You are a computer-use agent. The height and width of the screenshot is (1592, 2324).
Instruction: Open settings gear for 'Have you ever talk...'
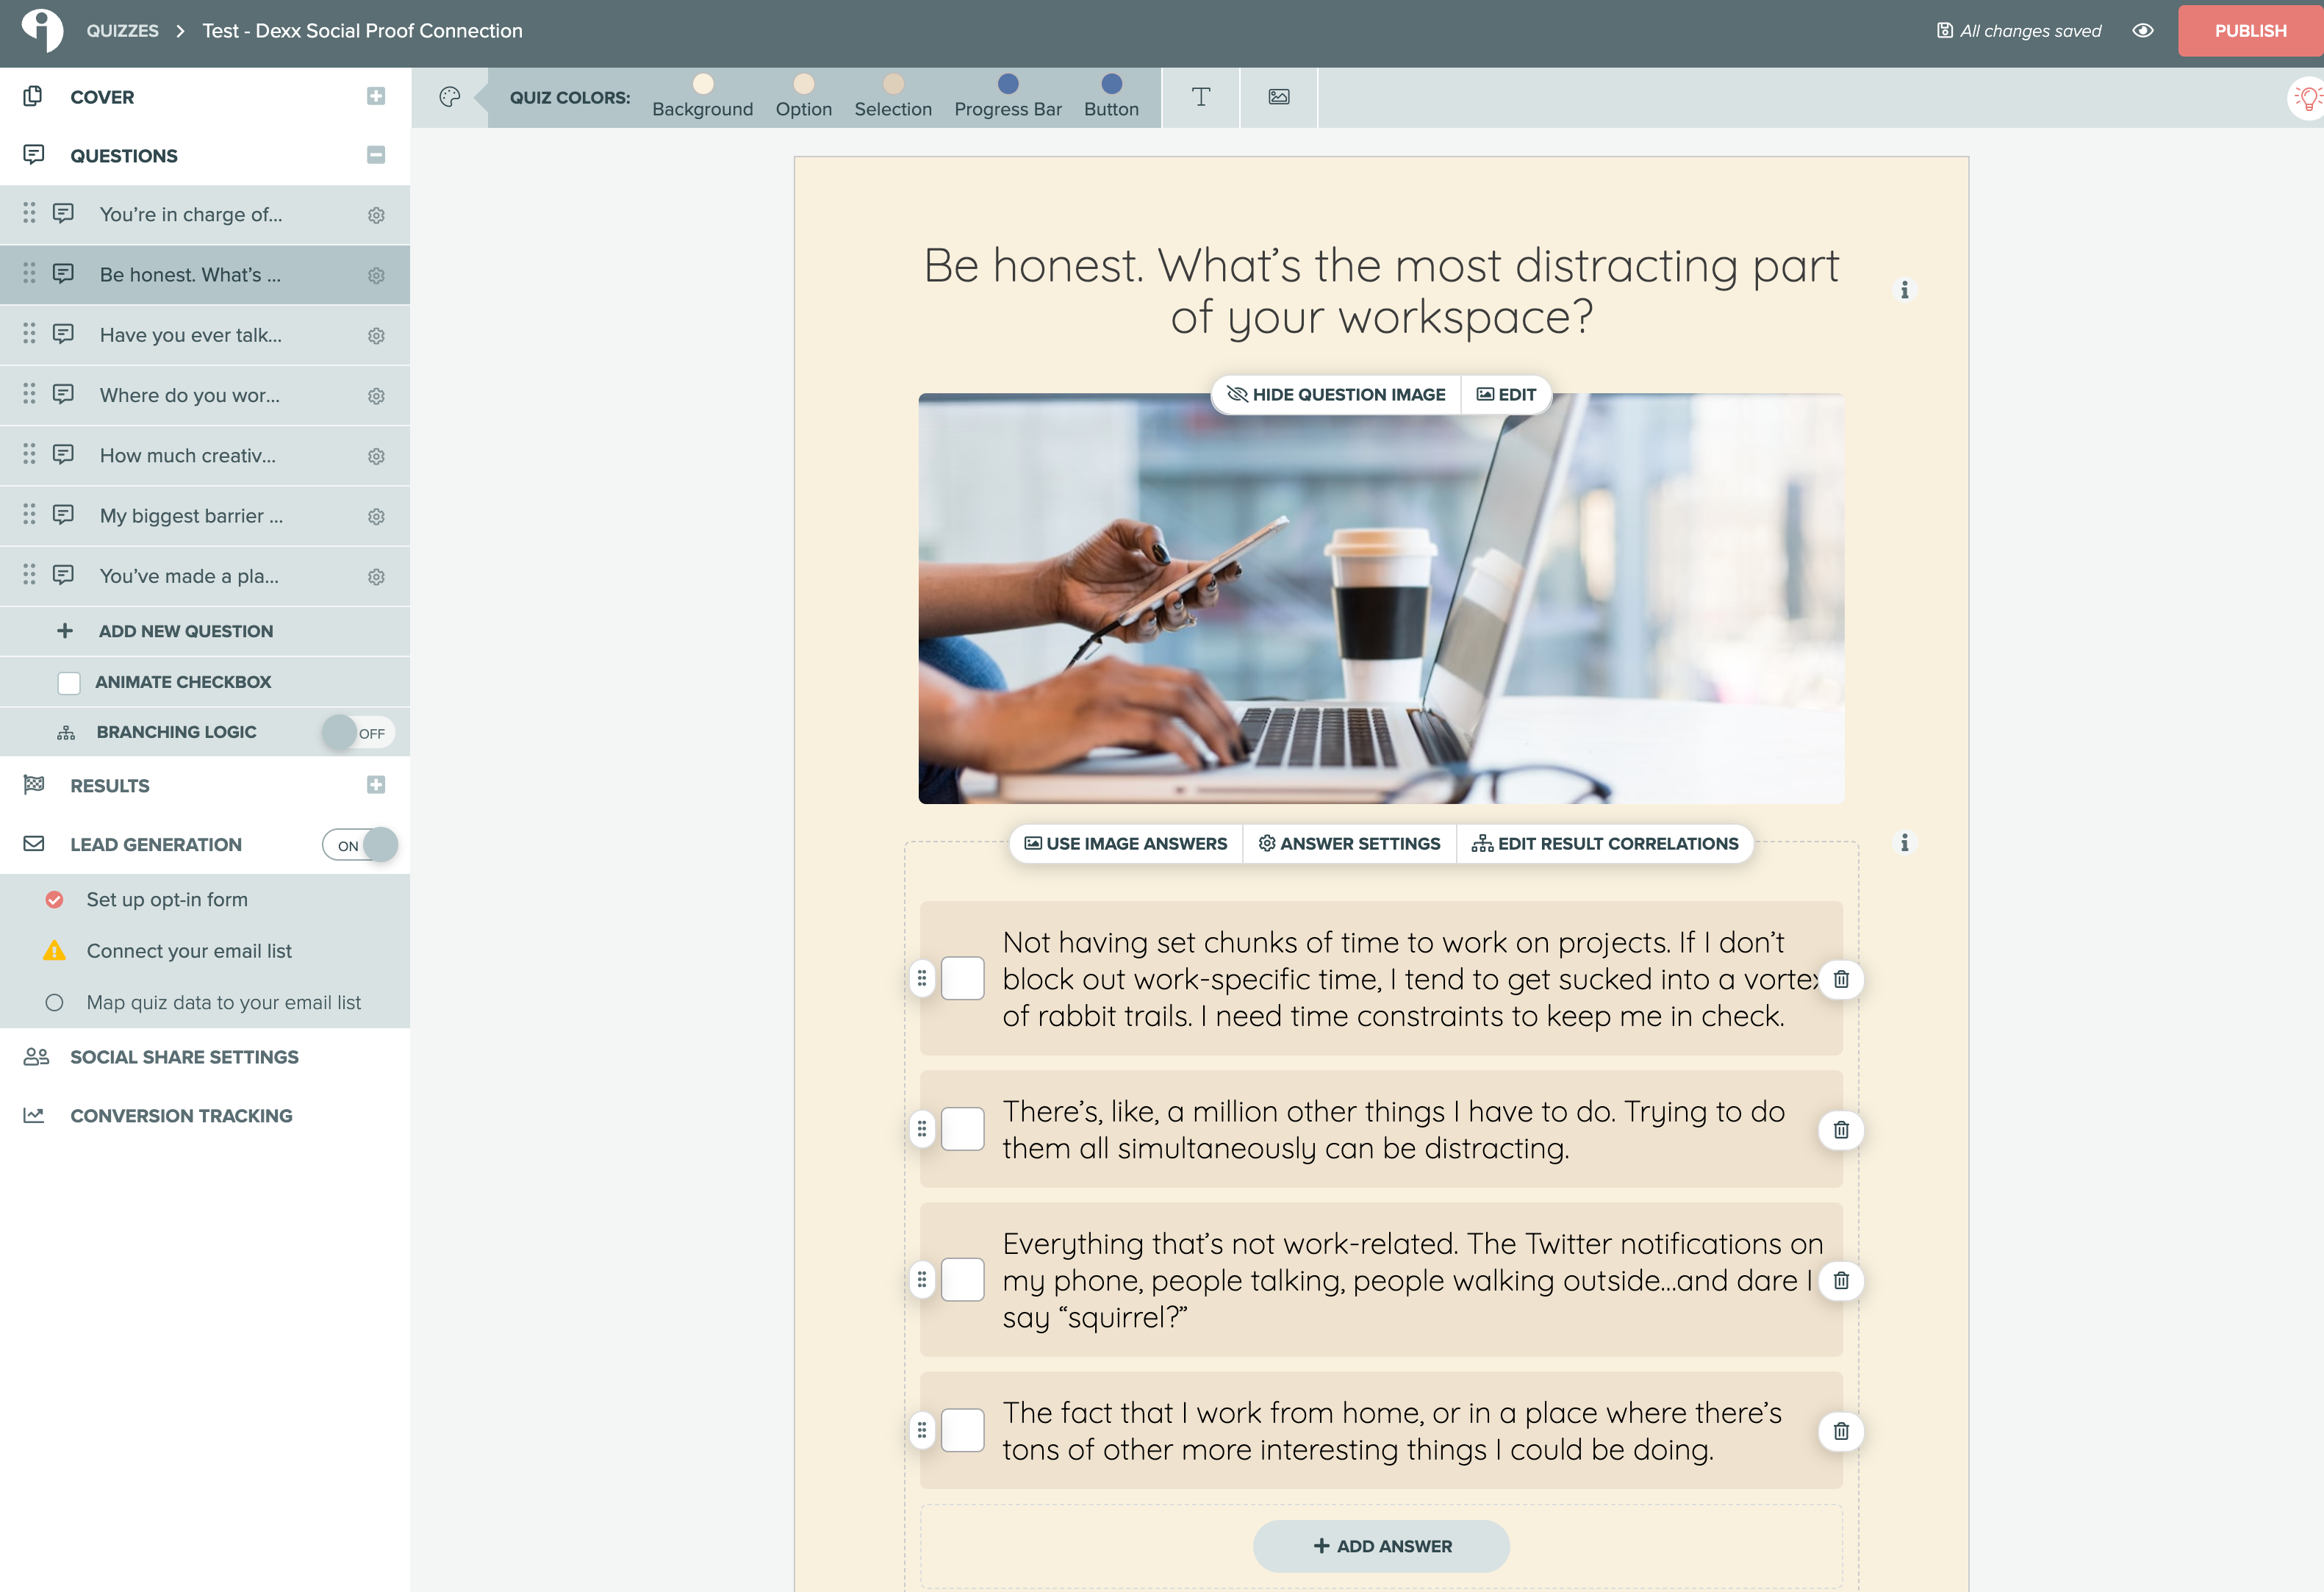pyautogui.click(x=376, y=336)
